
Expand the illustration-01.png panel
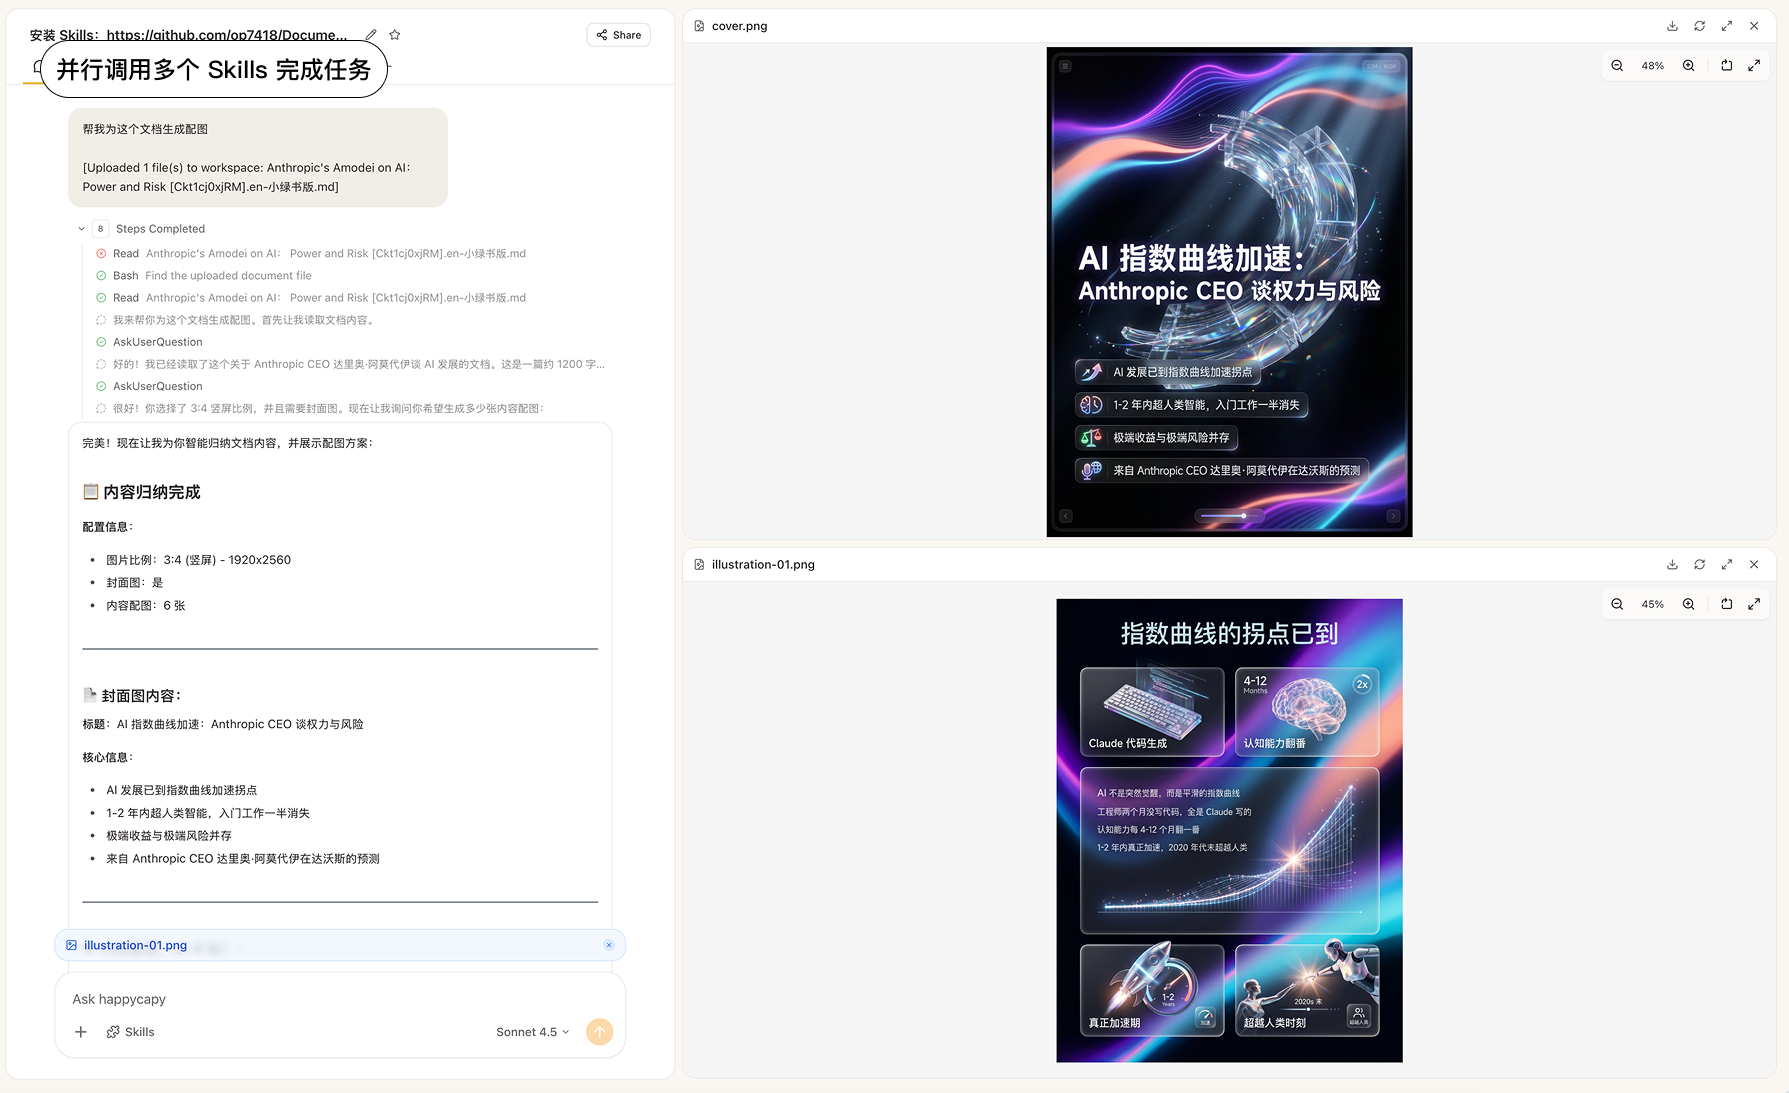click(1727, 565)
